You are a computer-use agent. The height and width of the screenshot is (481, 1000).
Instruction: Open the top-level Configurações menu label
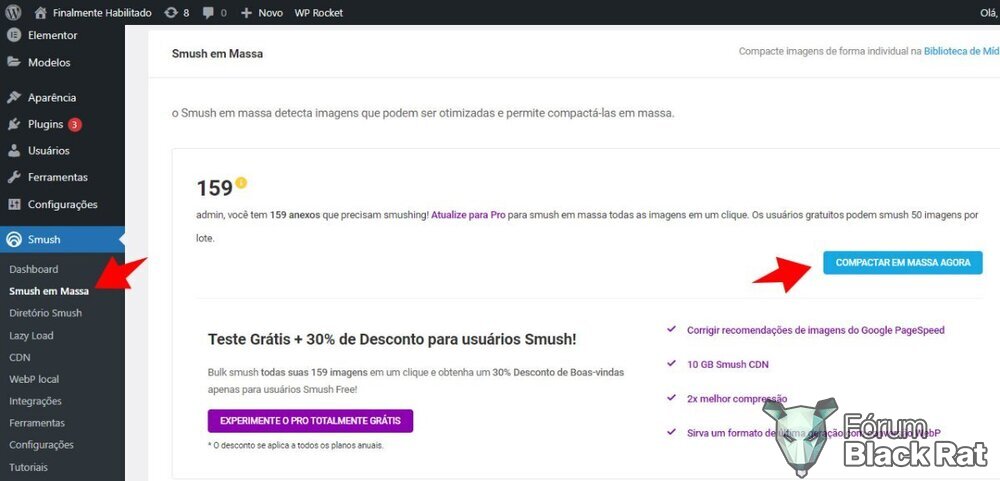coord(62,205)
